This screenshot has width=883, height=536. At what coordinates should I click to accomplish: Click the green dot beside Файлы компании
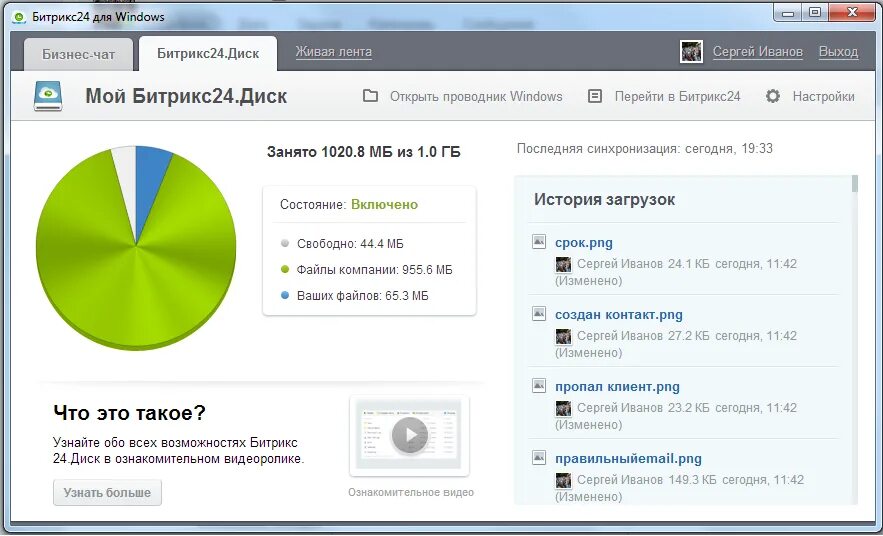click(x=284, y=269)
